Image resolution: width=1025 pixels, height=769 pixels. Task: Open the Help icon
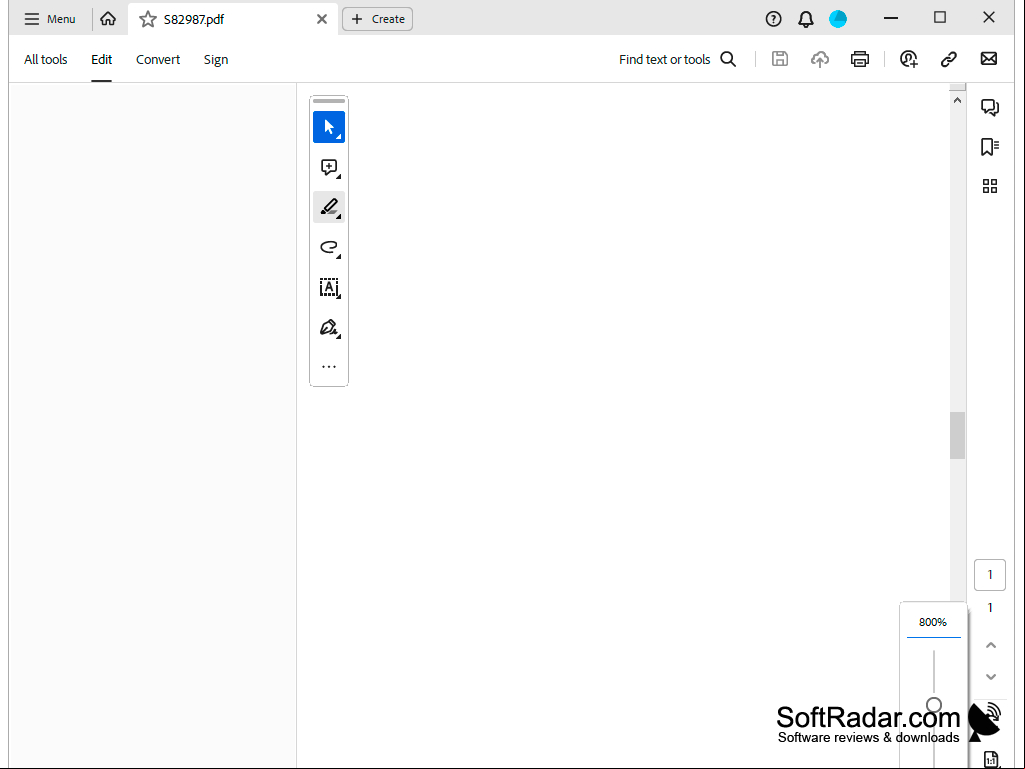pyautogui.click(x=773, y=19)
